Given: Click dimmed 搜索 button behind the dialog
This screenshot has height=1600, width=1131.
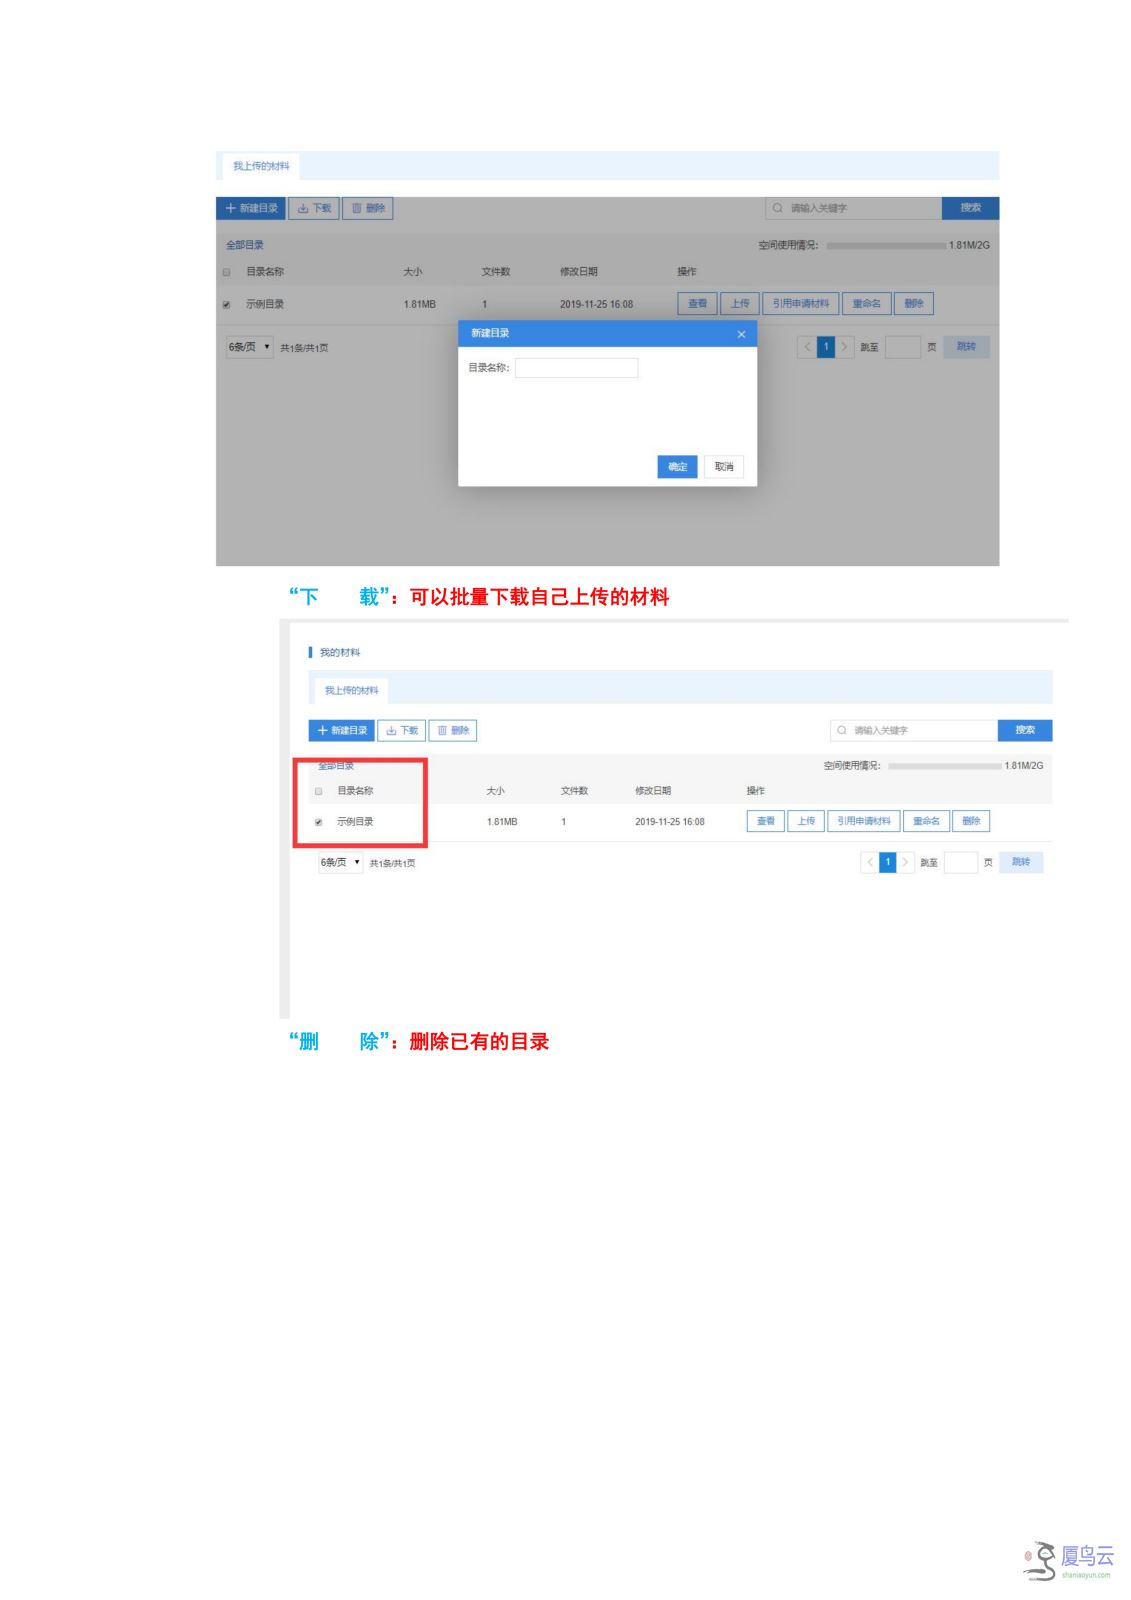Looking at the screenshot, I should pyautogui.click(x=971, y=208).
